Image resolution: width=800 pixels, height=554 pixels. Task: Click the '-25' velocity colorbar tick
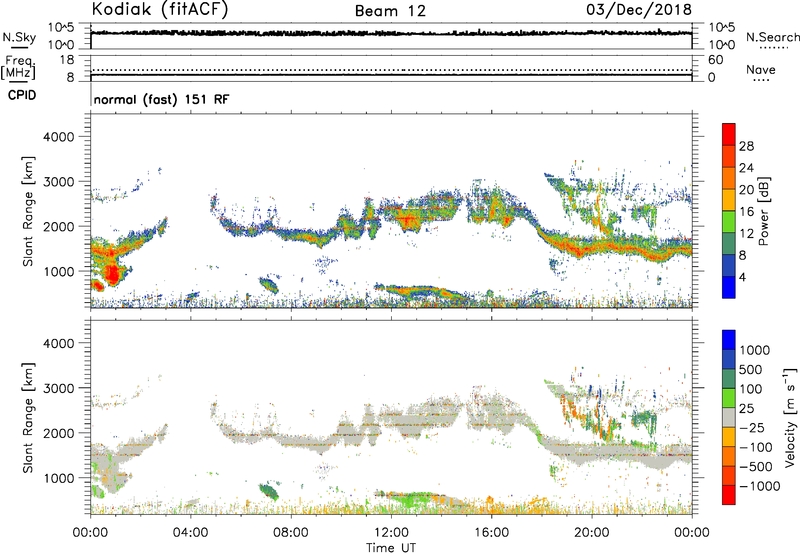coord(752,428)
